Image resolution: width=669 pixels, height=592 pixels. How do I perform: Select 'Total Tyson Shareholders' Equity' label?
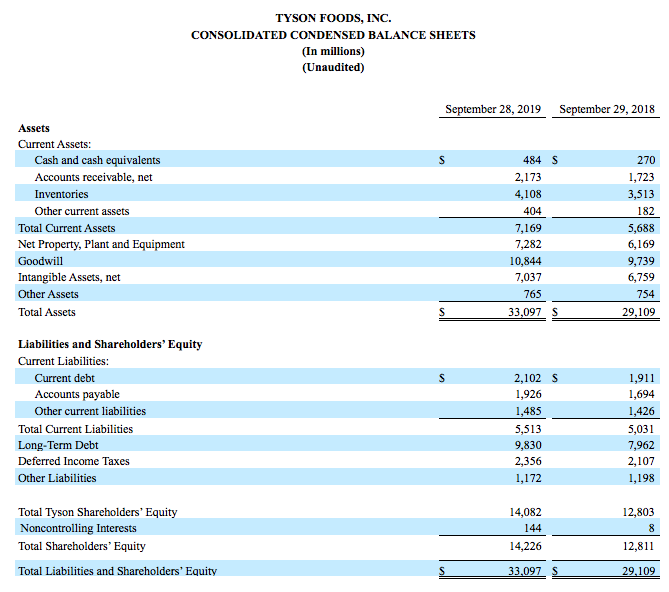click(97, 512)
